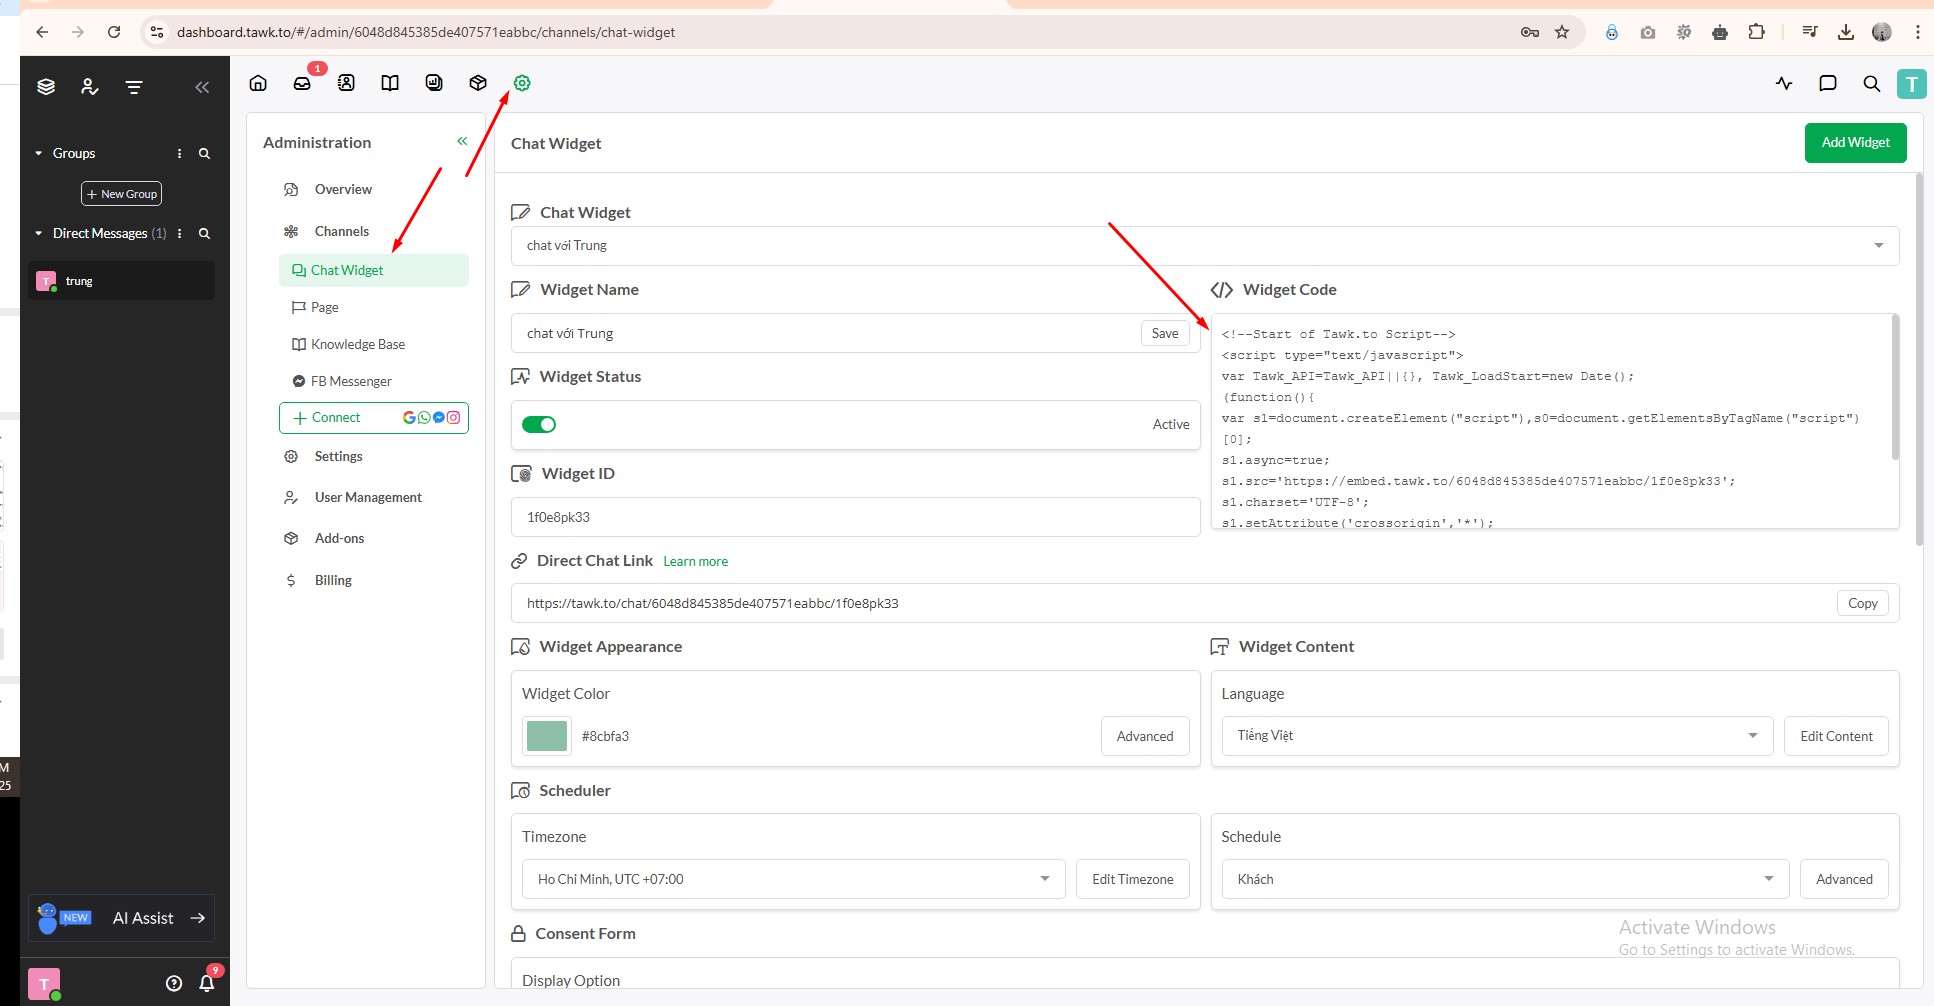
Task: Click the Connect channels button
Action: pyautogui.click(x=374, y=418)
